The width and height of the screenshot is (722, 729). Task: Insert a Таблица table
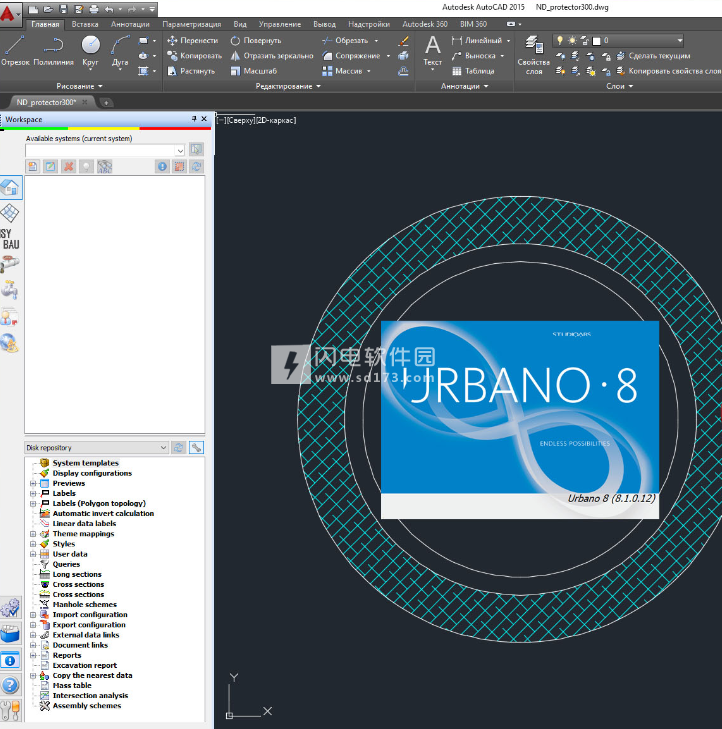coord(473,71)
